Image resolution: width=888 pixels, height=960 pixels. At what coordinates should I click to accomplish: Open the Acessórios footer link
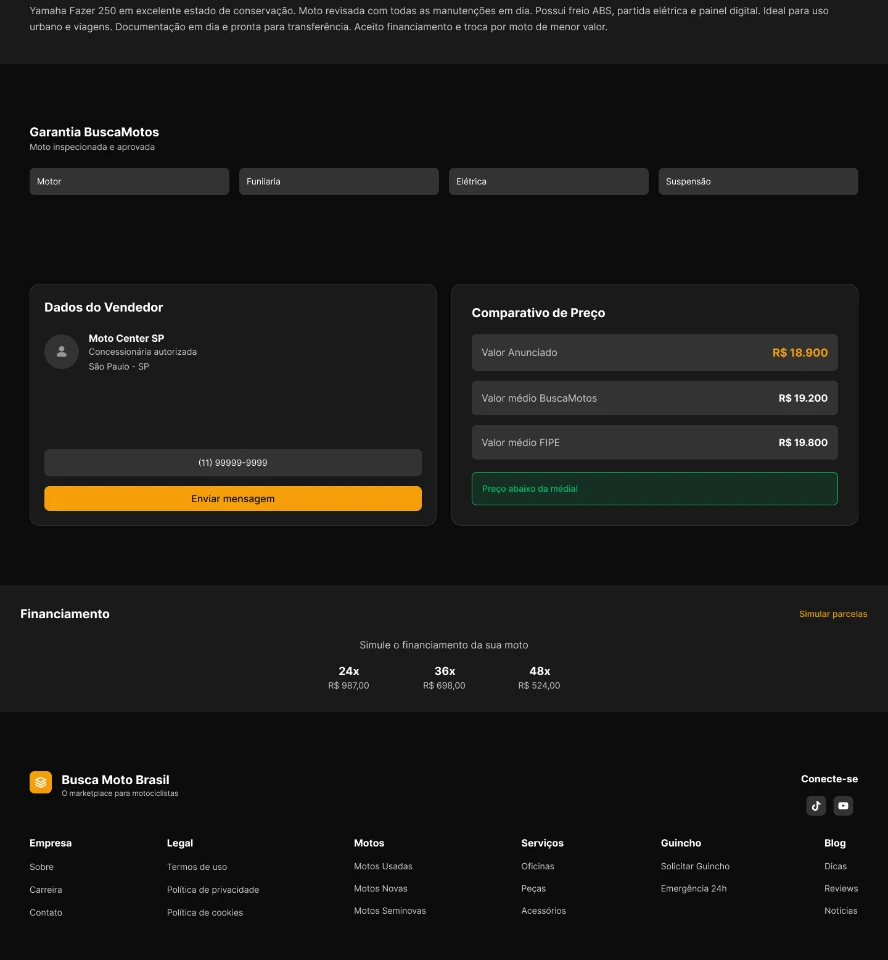click(544, 911)
